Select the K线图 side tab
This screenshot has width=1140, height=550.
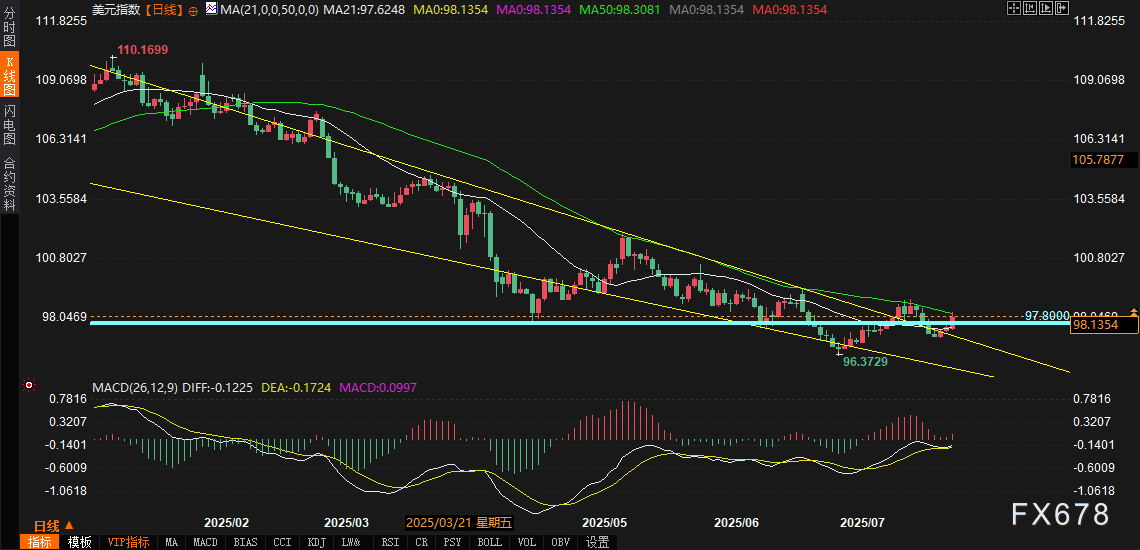point(9,77)
